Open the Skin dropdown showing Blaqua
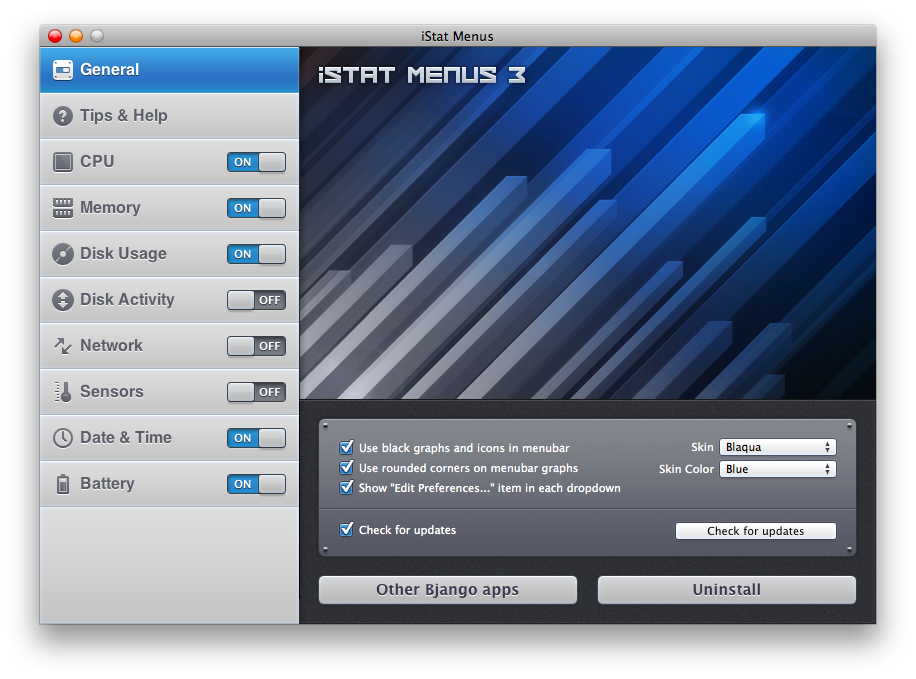The width and height of the screenshot is (916, 679). tap(777, 446)
